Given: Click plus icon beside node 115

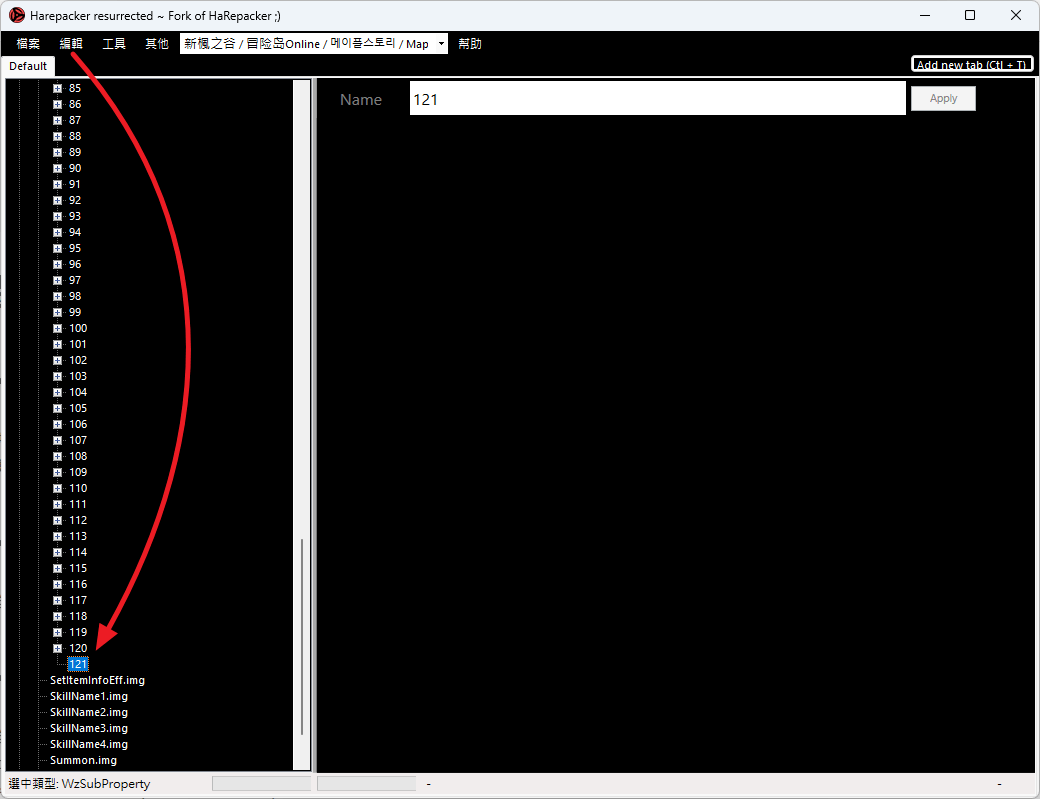Looking at the screenshot, I should [x=58, y=568].
